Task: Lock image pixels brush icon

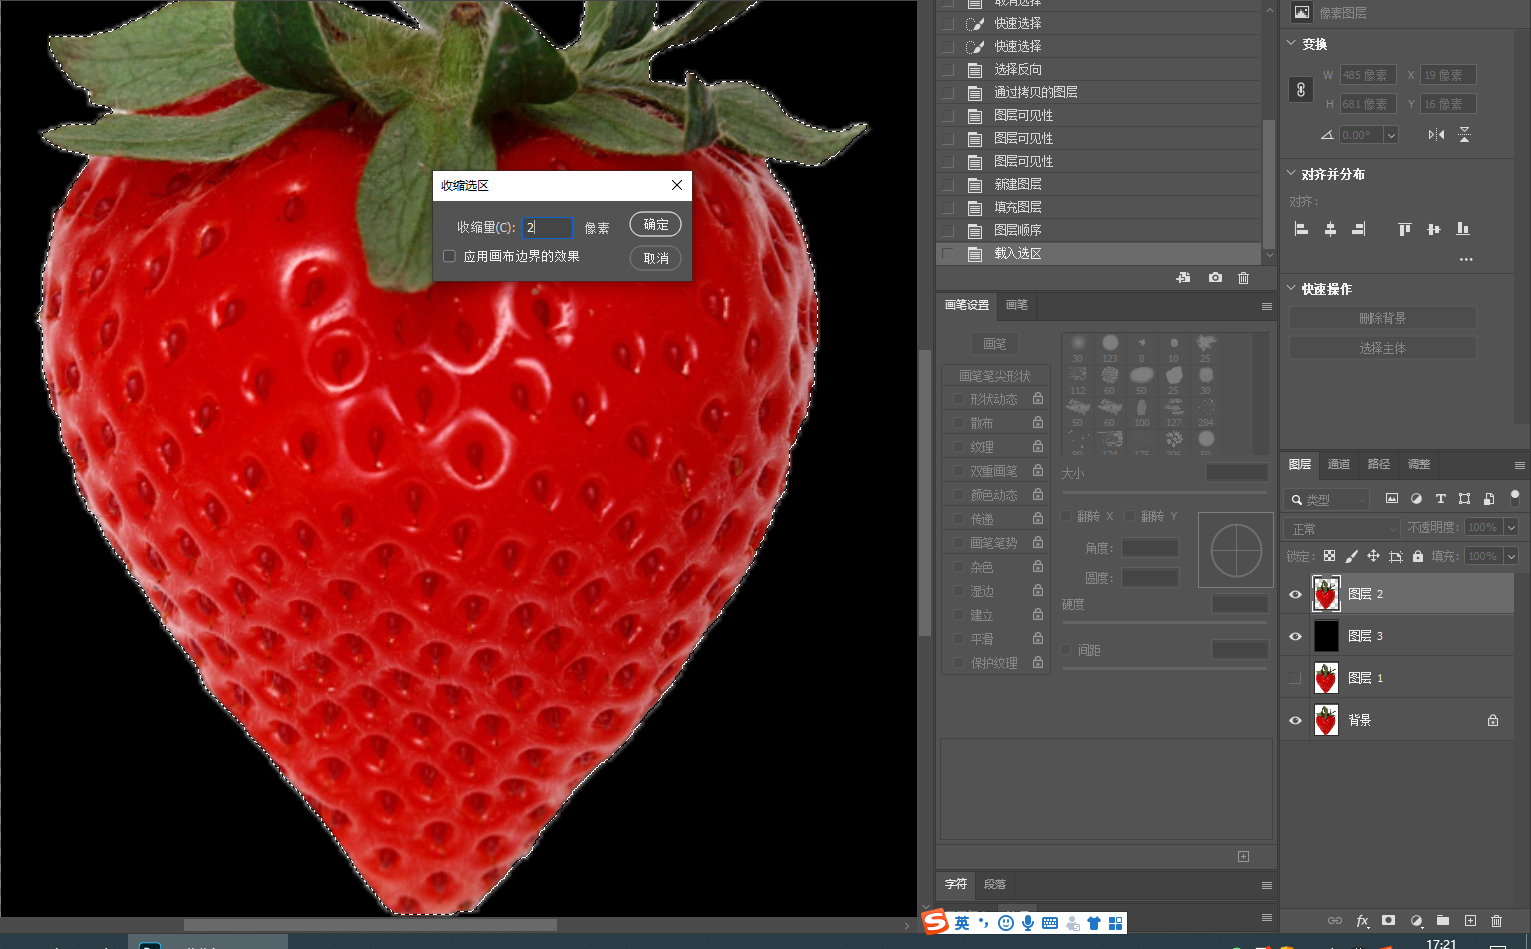Action: point(1351,556)
